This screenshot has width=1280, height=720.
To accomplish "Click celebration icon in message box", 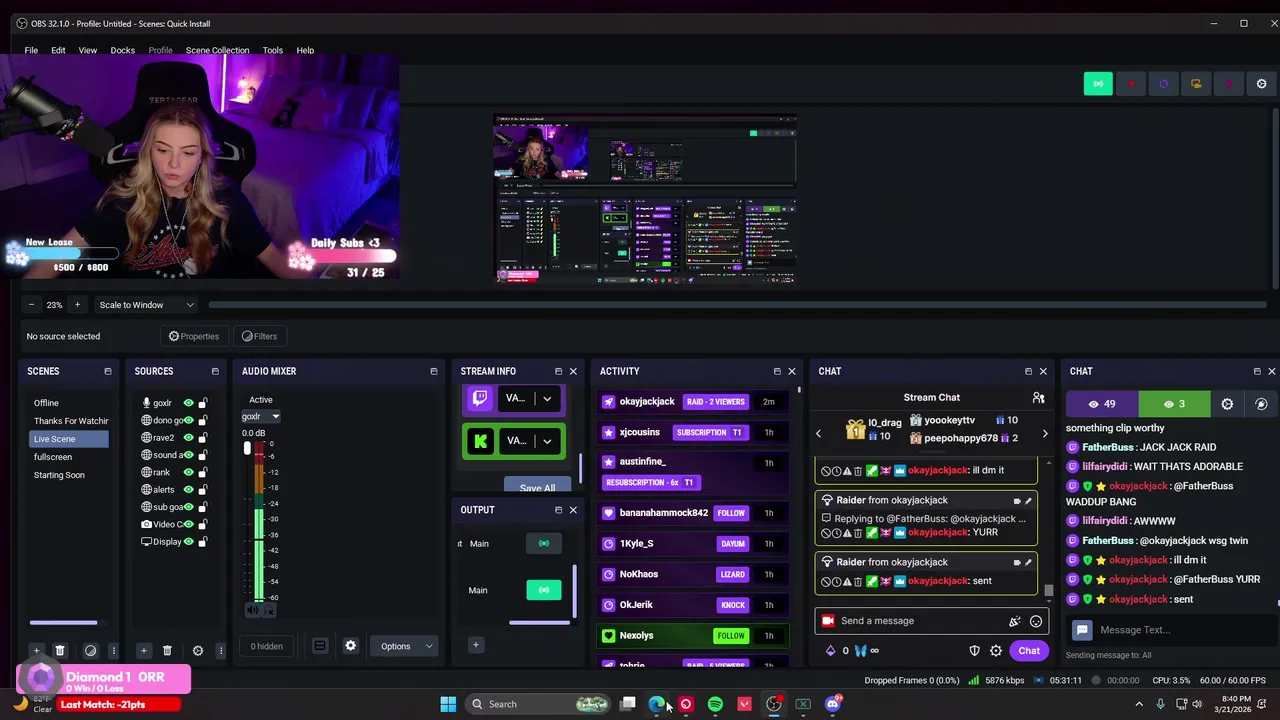I will pos(1015,621).
